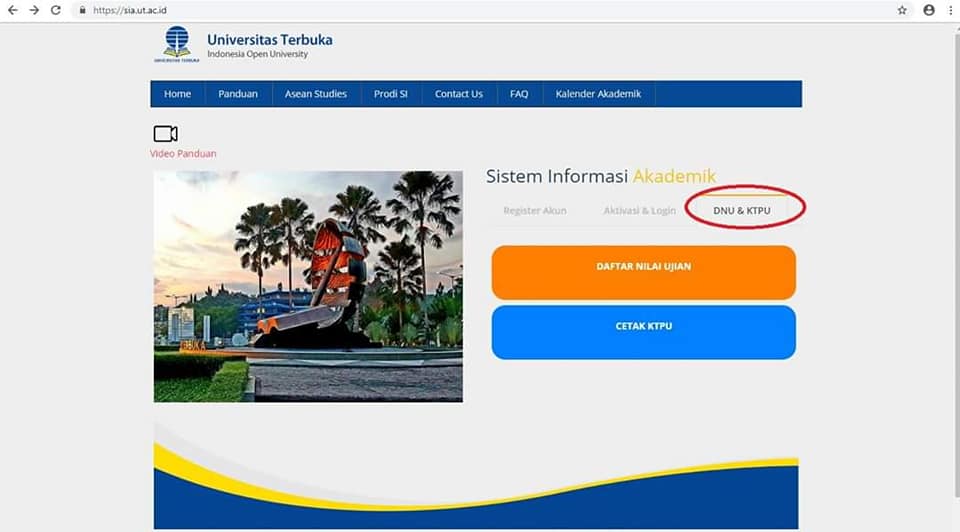Screen dimensions: 960x532
Task: Reload the page with refresh icon
Action: [56, 10]
